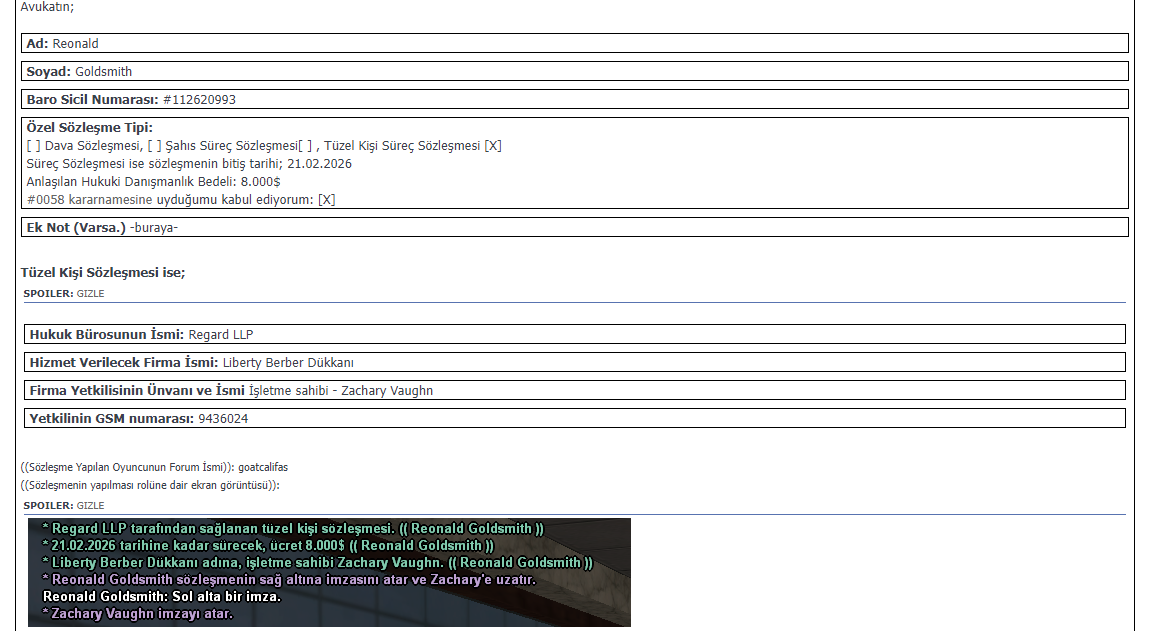Screen dimensions: 1161x631
Task: Click the Avukatın; heading text
Action: pyautogui.click(x=47, y=7)
